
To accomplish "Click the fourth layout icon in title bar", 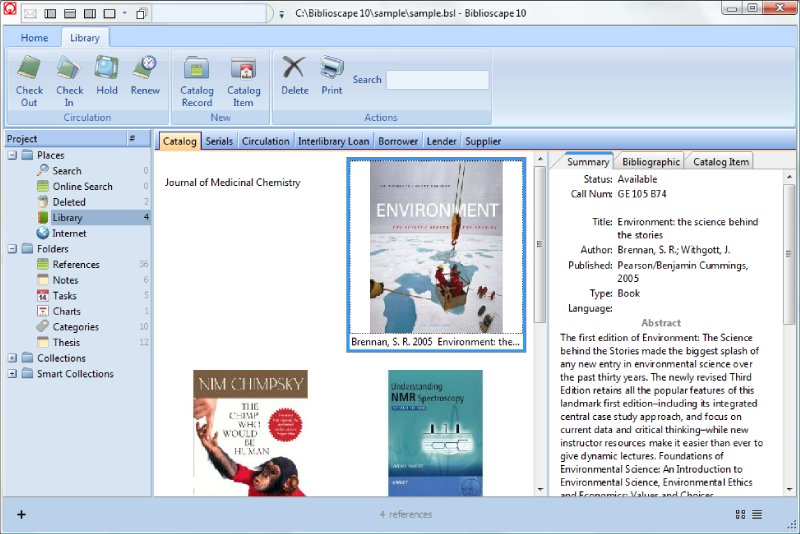I will 109,13.
